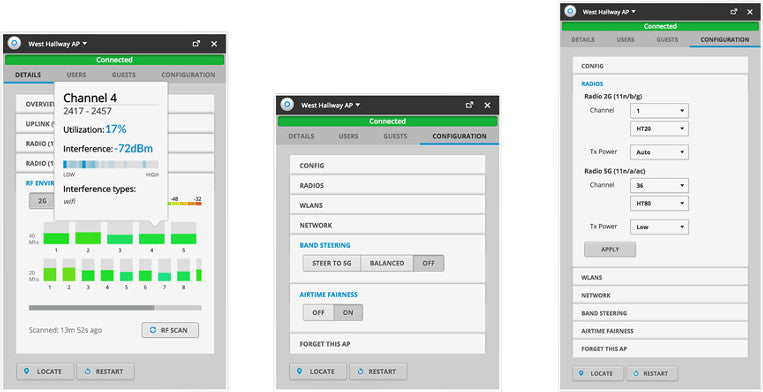Open Users tab in middle window
The width and height of the screenshot is (763, 392).
coord(348,136)
